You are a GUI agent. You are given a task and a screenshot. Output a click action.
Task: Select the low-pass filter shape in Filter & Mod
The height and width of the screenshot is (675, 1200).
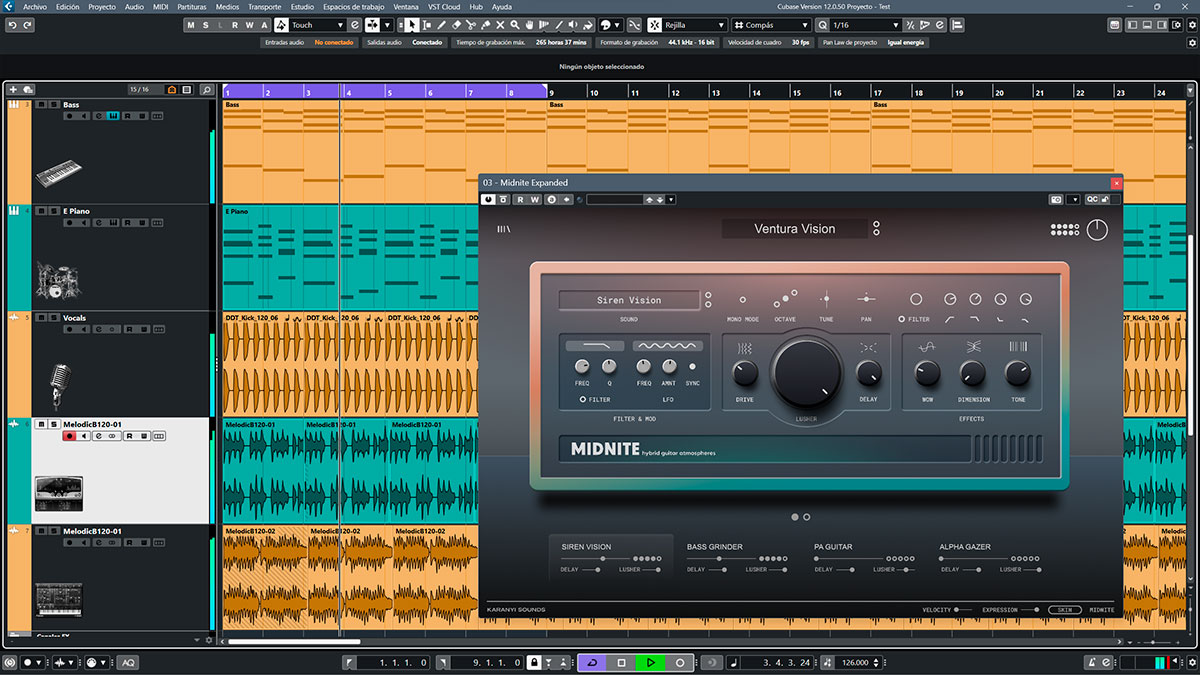click(595, 346)
